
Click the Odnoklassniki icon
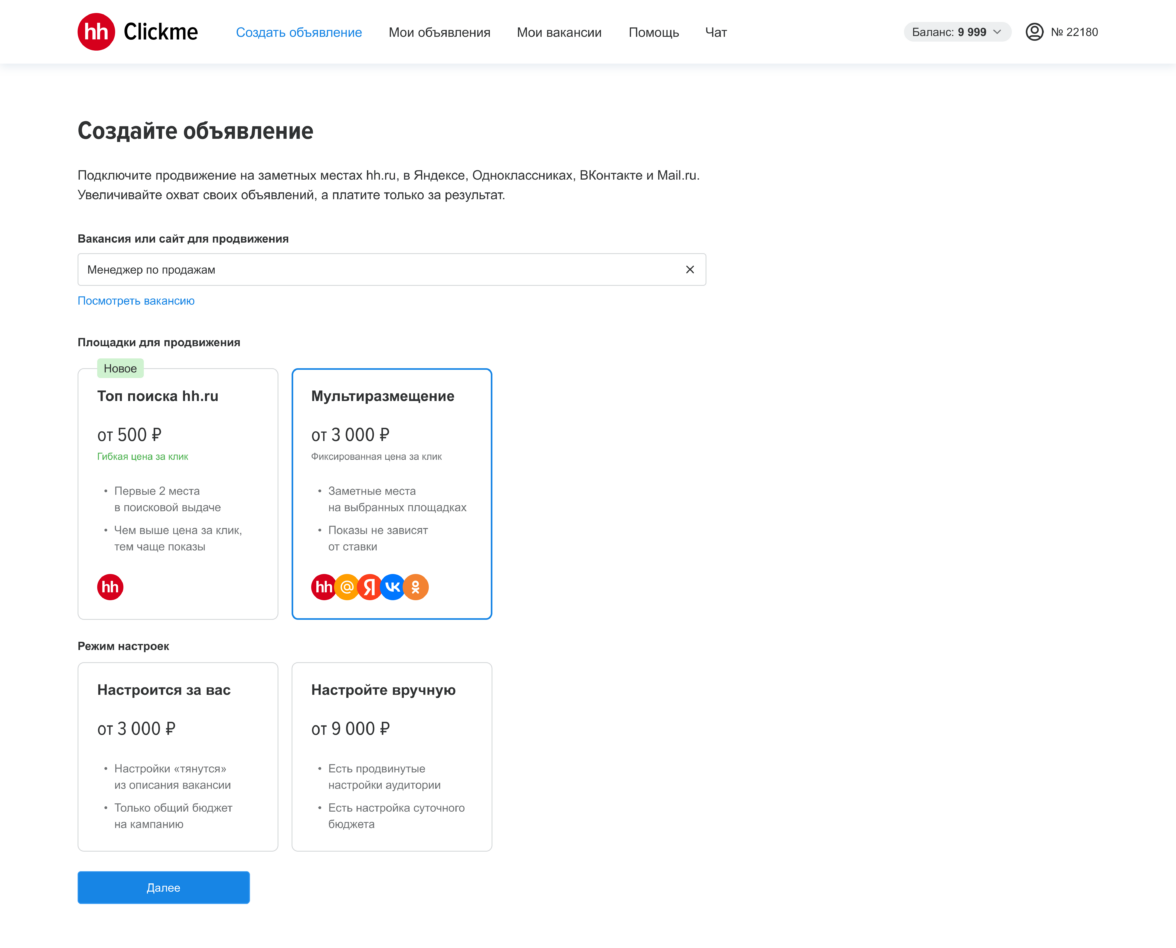416,587
